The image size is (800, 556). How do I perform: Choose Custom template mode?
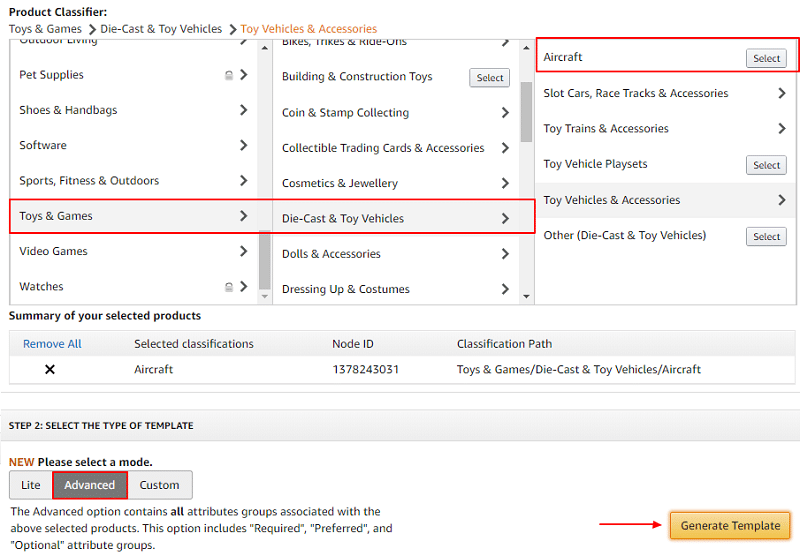(x=160, y=485)
